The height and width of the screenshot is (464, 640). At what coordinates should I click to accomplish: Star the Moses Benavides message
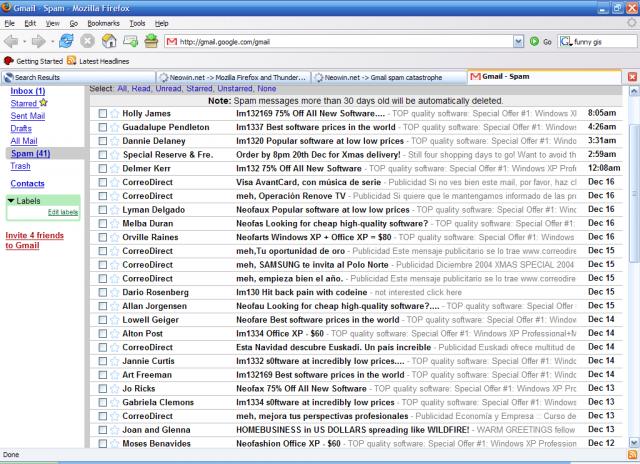pyautogui.click(x=115, y=443)
